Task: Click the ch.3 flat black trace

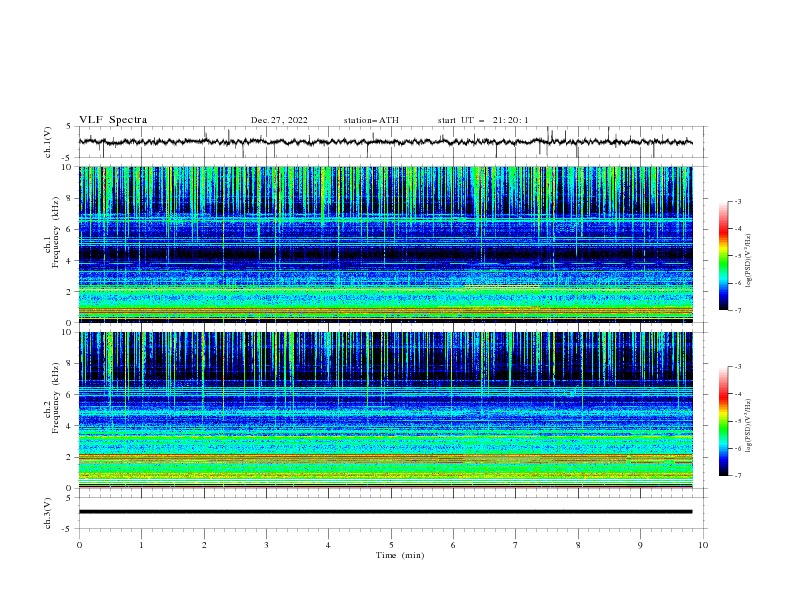Action: coord(385,512)
